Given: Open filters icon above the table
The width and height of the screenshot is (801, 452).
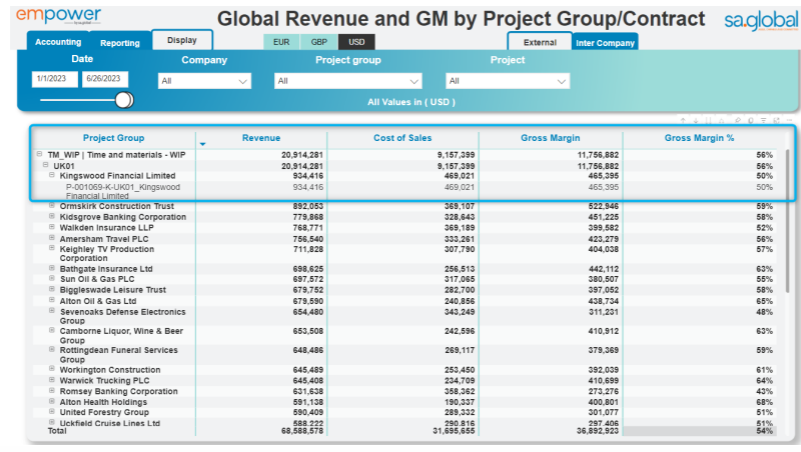Looking at the screenshot, I should click(763, 121).
